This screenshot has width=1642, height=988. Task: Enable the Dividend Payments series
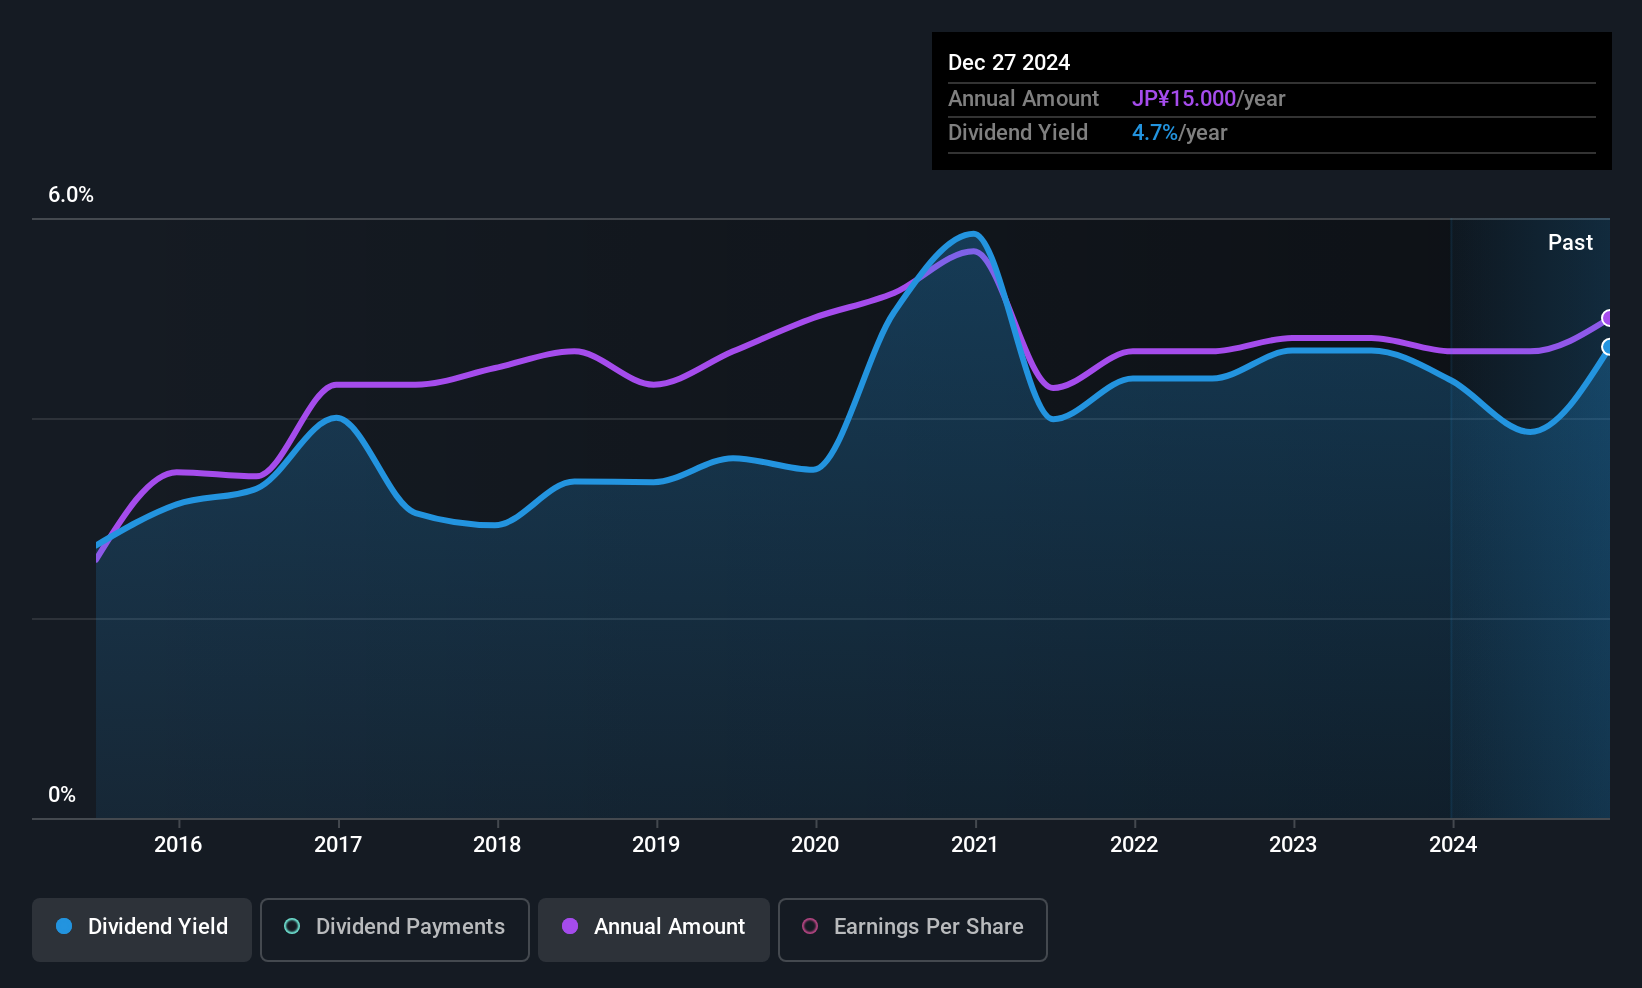click(395, 930)
